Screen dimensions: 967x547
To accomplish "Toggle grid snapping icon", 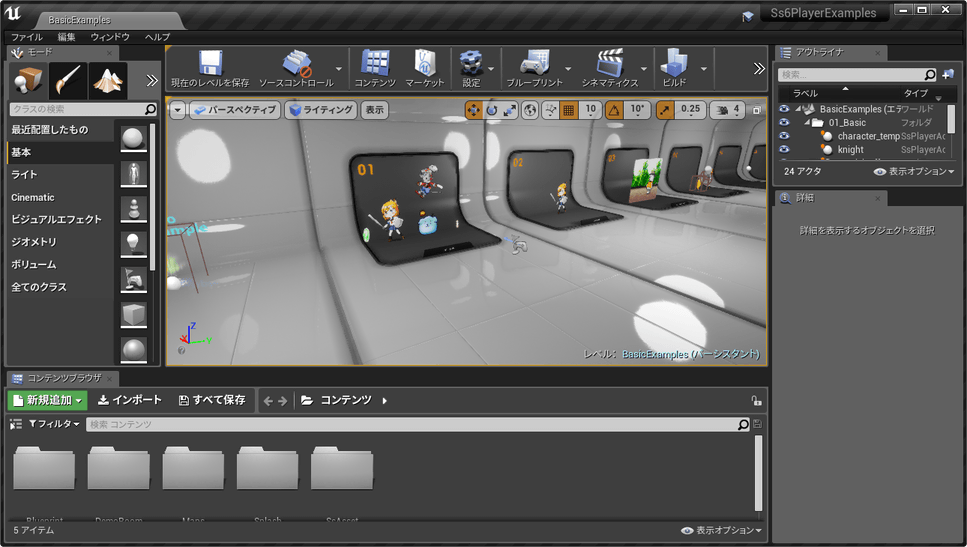I will pyautogui.click(x=569, y=110).
